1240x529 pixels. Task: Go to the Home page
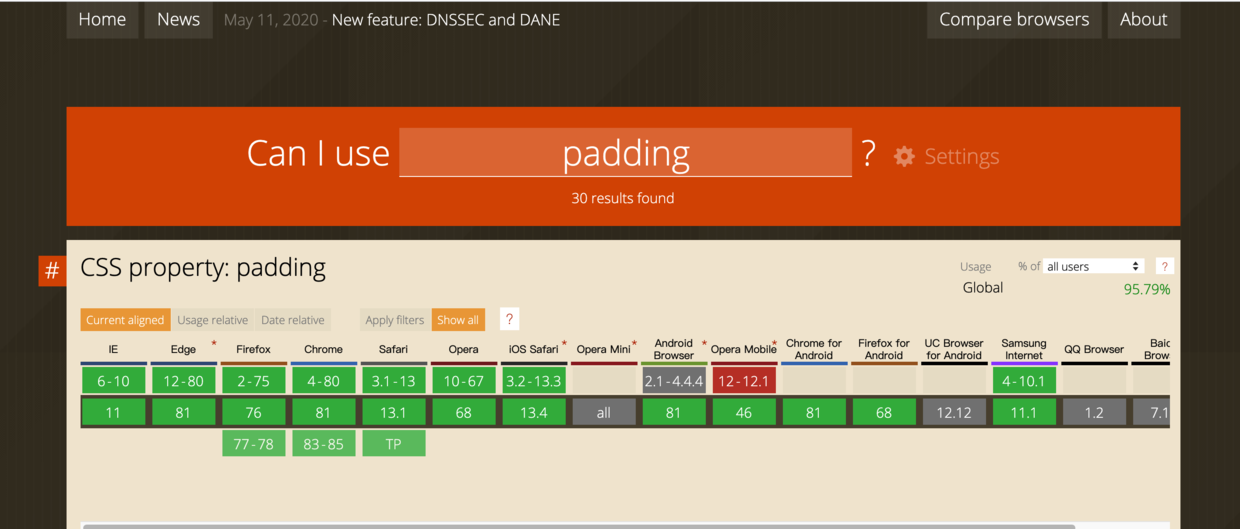click(102, 19)
